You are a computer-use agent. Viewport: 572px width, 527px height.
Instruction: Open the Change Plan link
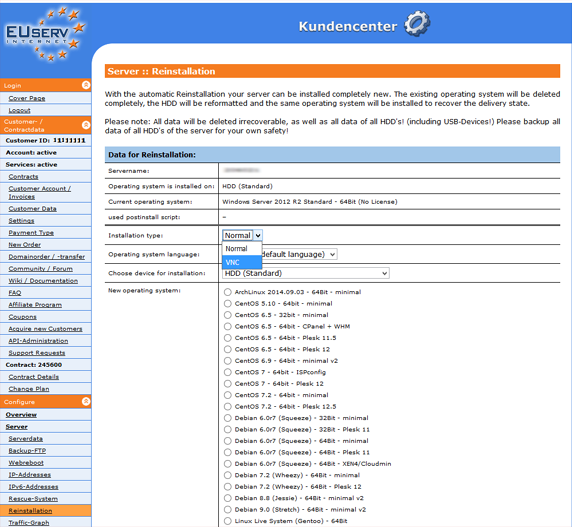coord(29,389)
